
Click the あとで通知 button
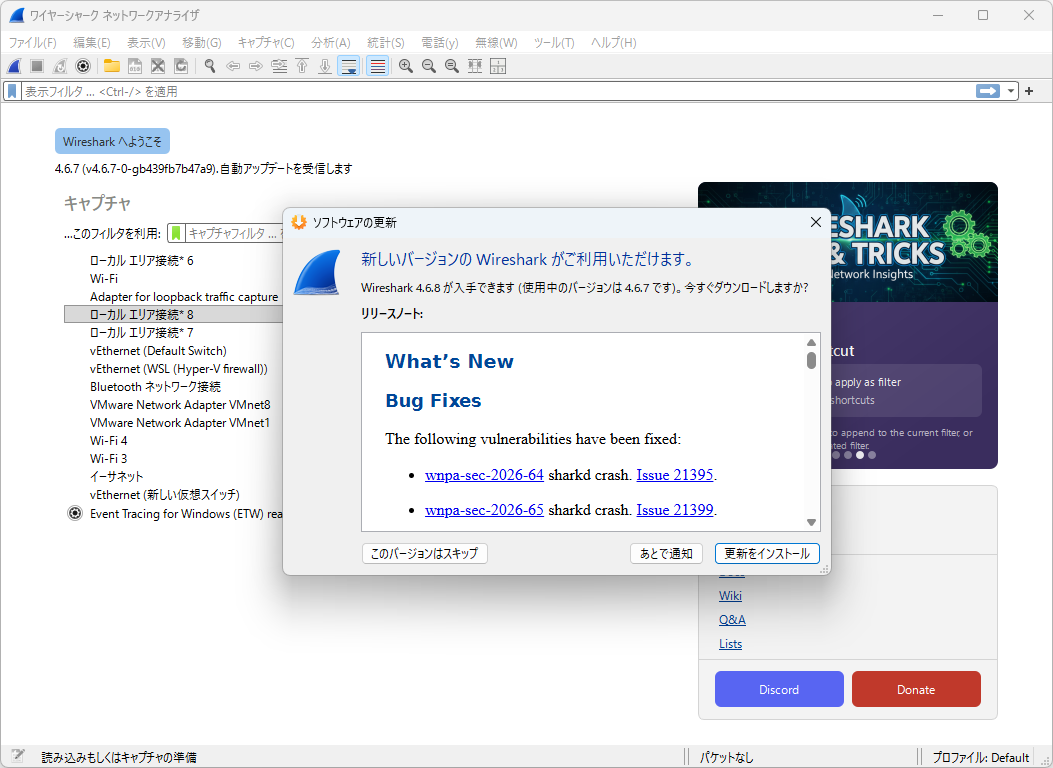point(666,553)
